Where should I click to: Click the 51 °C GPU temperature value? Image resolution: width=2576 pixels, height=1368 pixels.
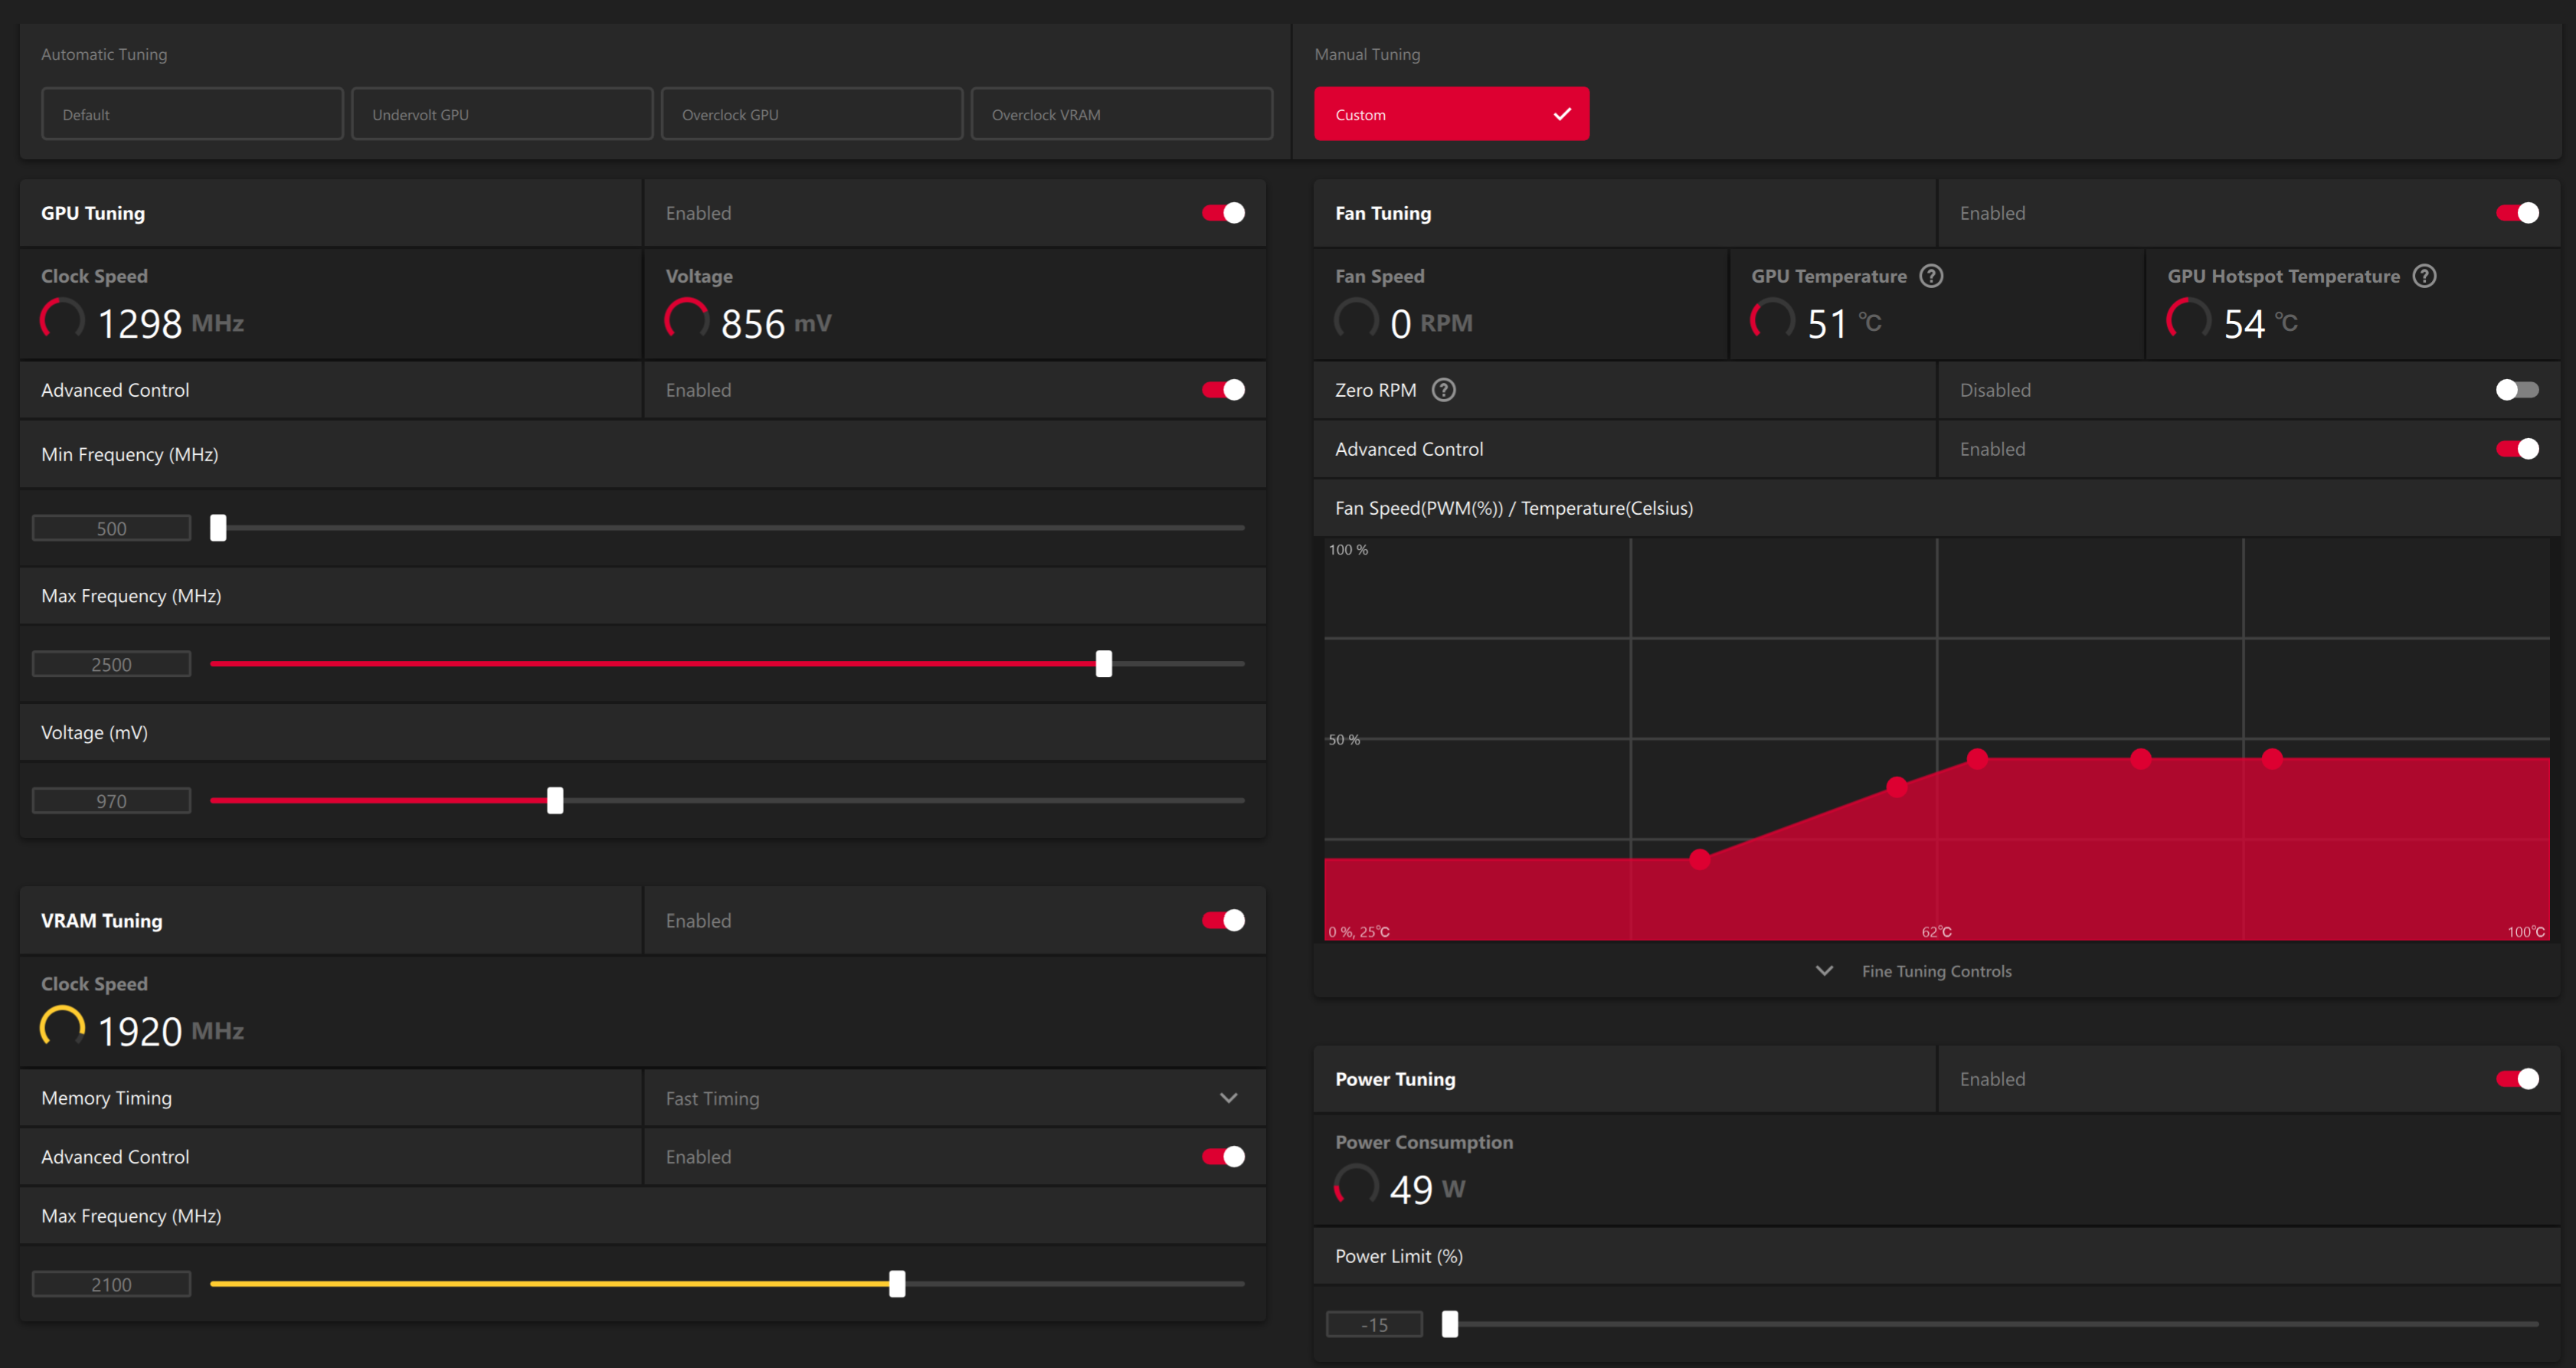pos(1844,323)
